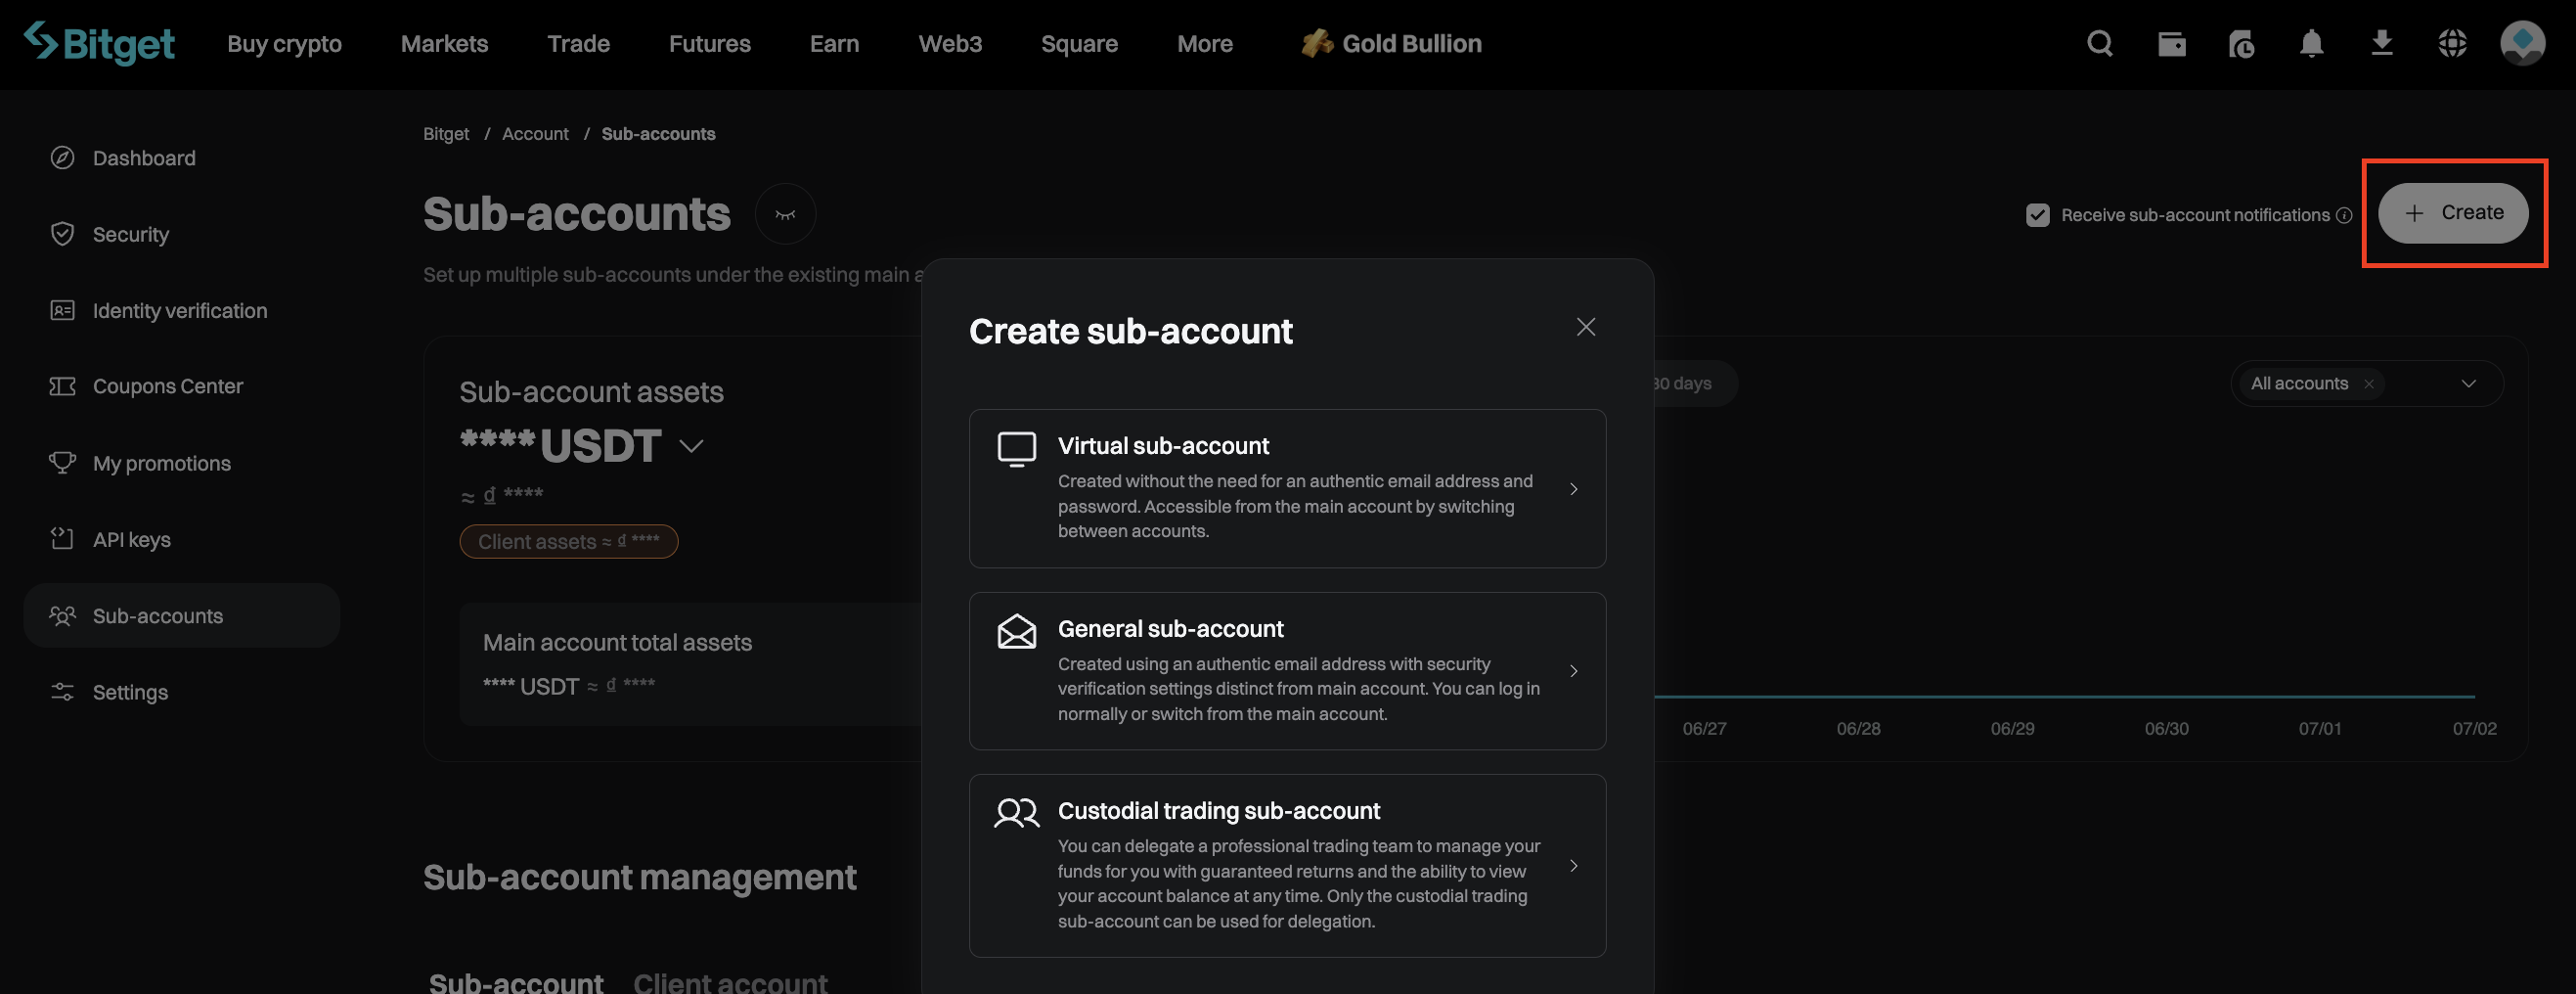This screenshot has height=994, width=2576.
Task: Click the 07/01 chart date label
Action: click(2319, 728)
